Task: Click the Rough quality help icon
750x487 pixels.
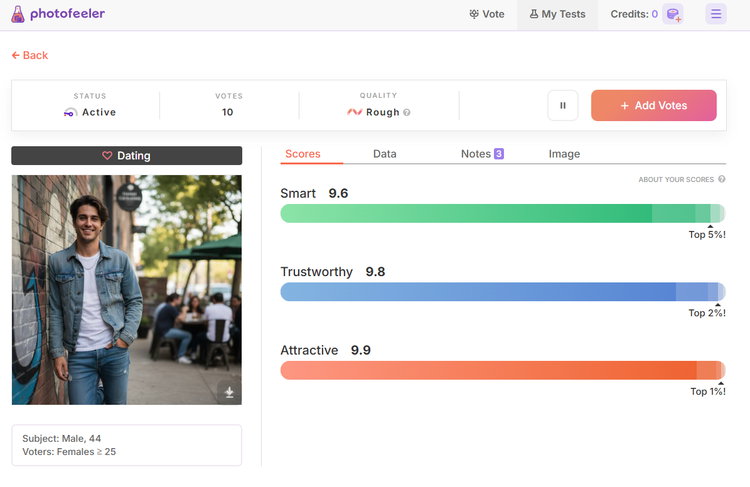Action: 407,113
